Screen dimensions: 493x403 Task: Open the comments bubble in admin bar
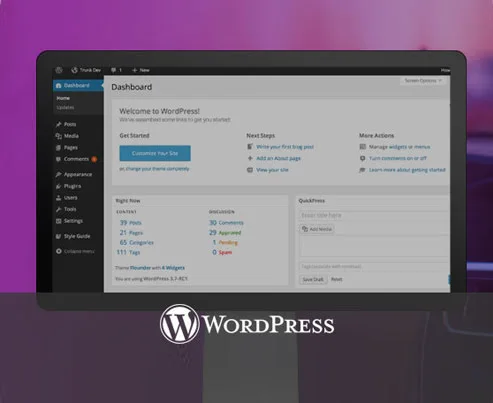tap(116, 70)
